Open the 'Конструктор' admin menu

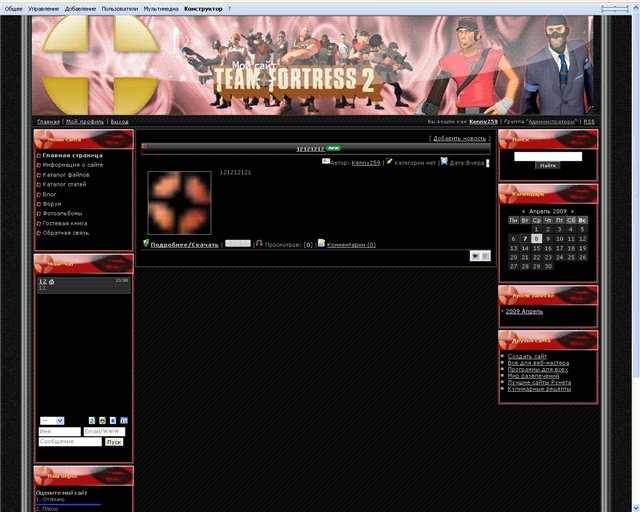[203, 9]
